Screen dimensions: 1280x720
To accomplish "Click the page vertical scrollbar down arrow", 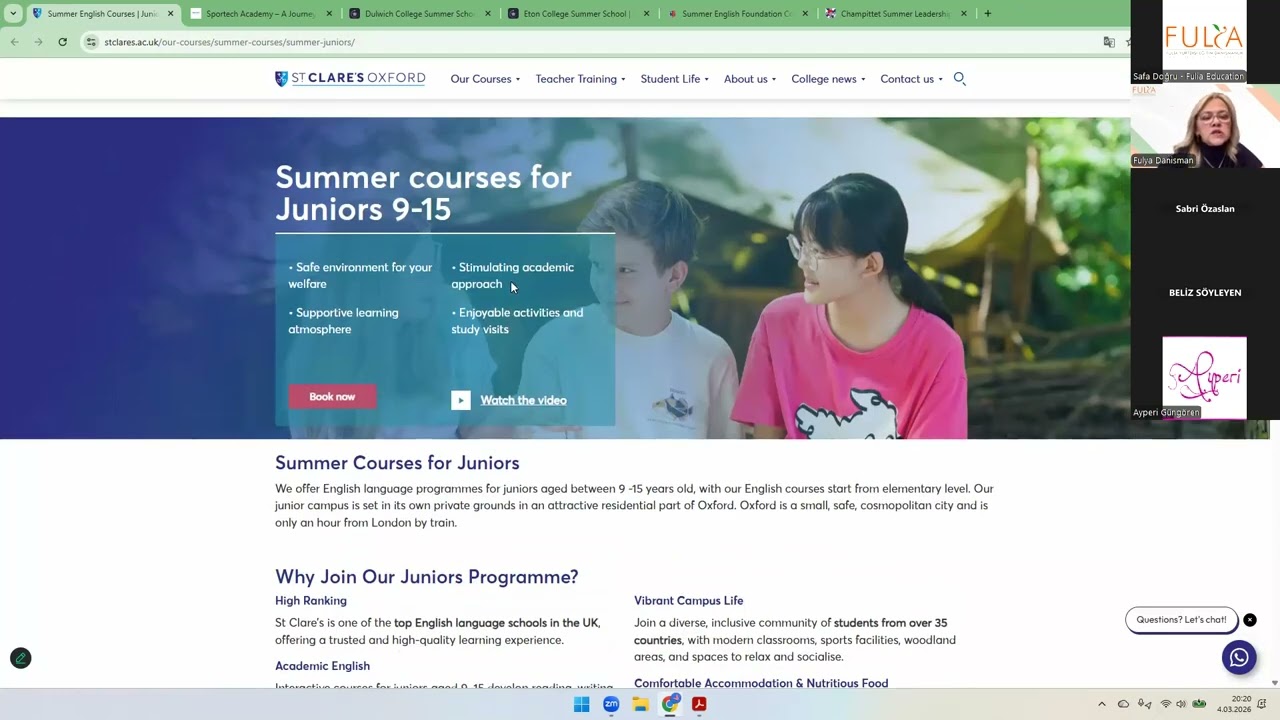I will (x=1274, y=683).
